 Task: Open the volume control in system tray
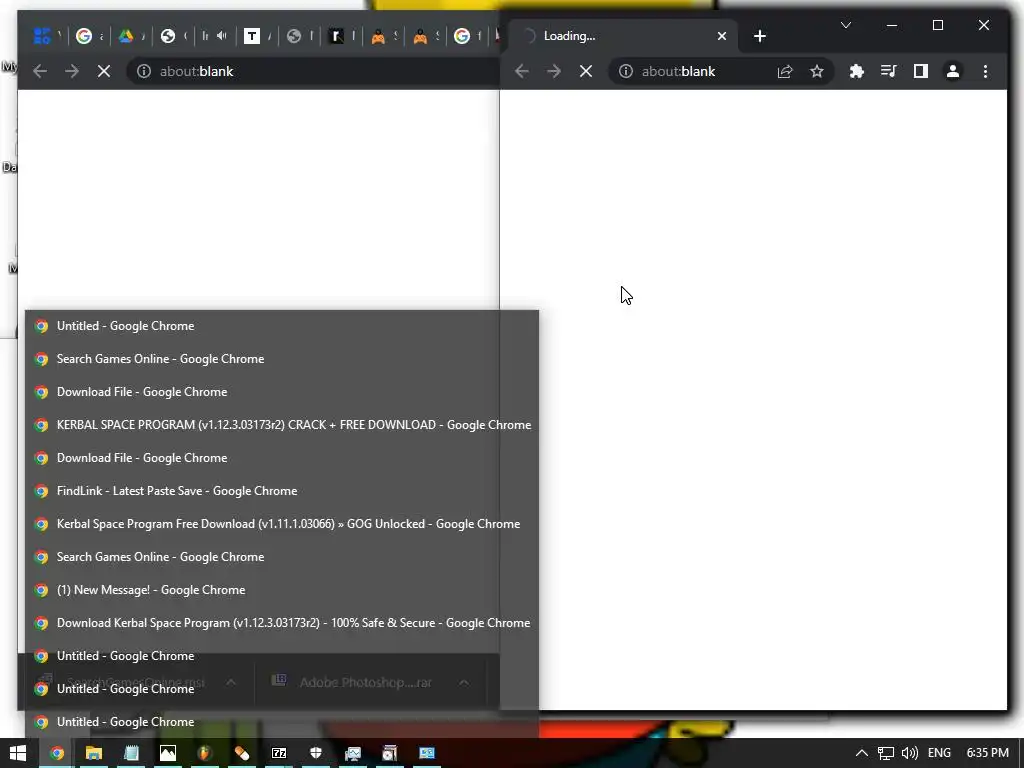(x=910, y=753)
